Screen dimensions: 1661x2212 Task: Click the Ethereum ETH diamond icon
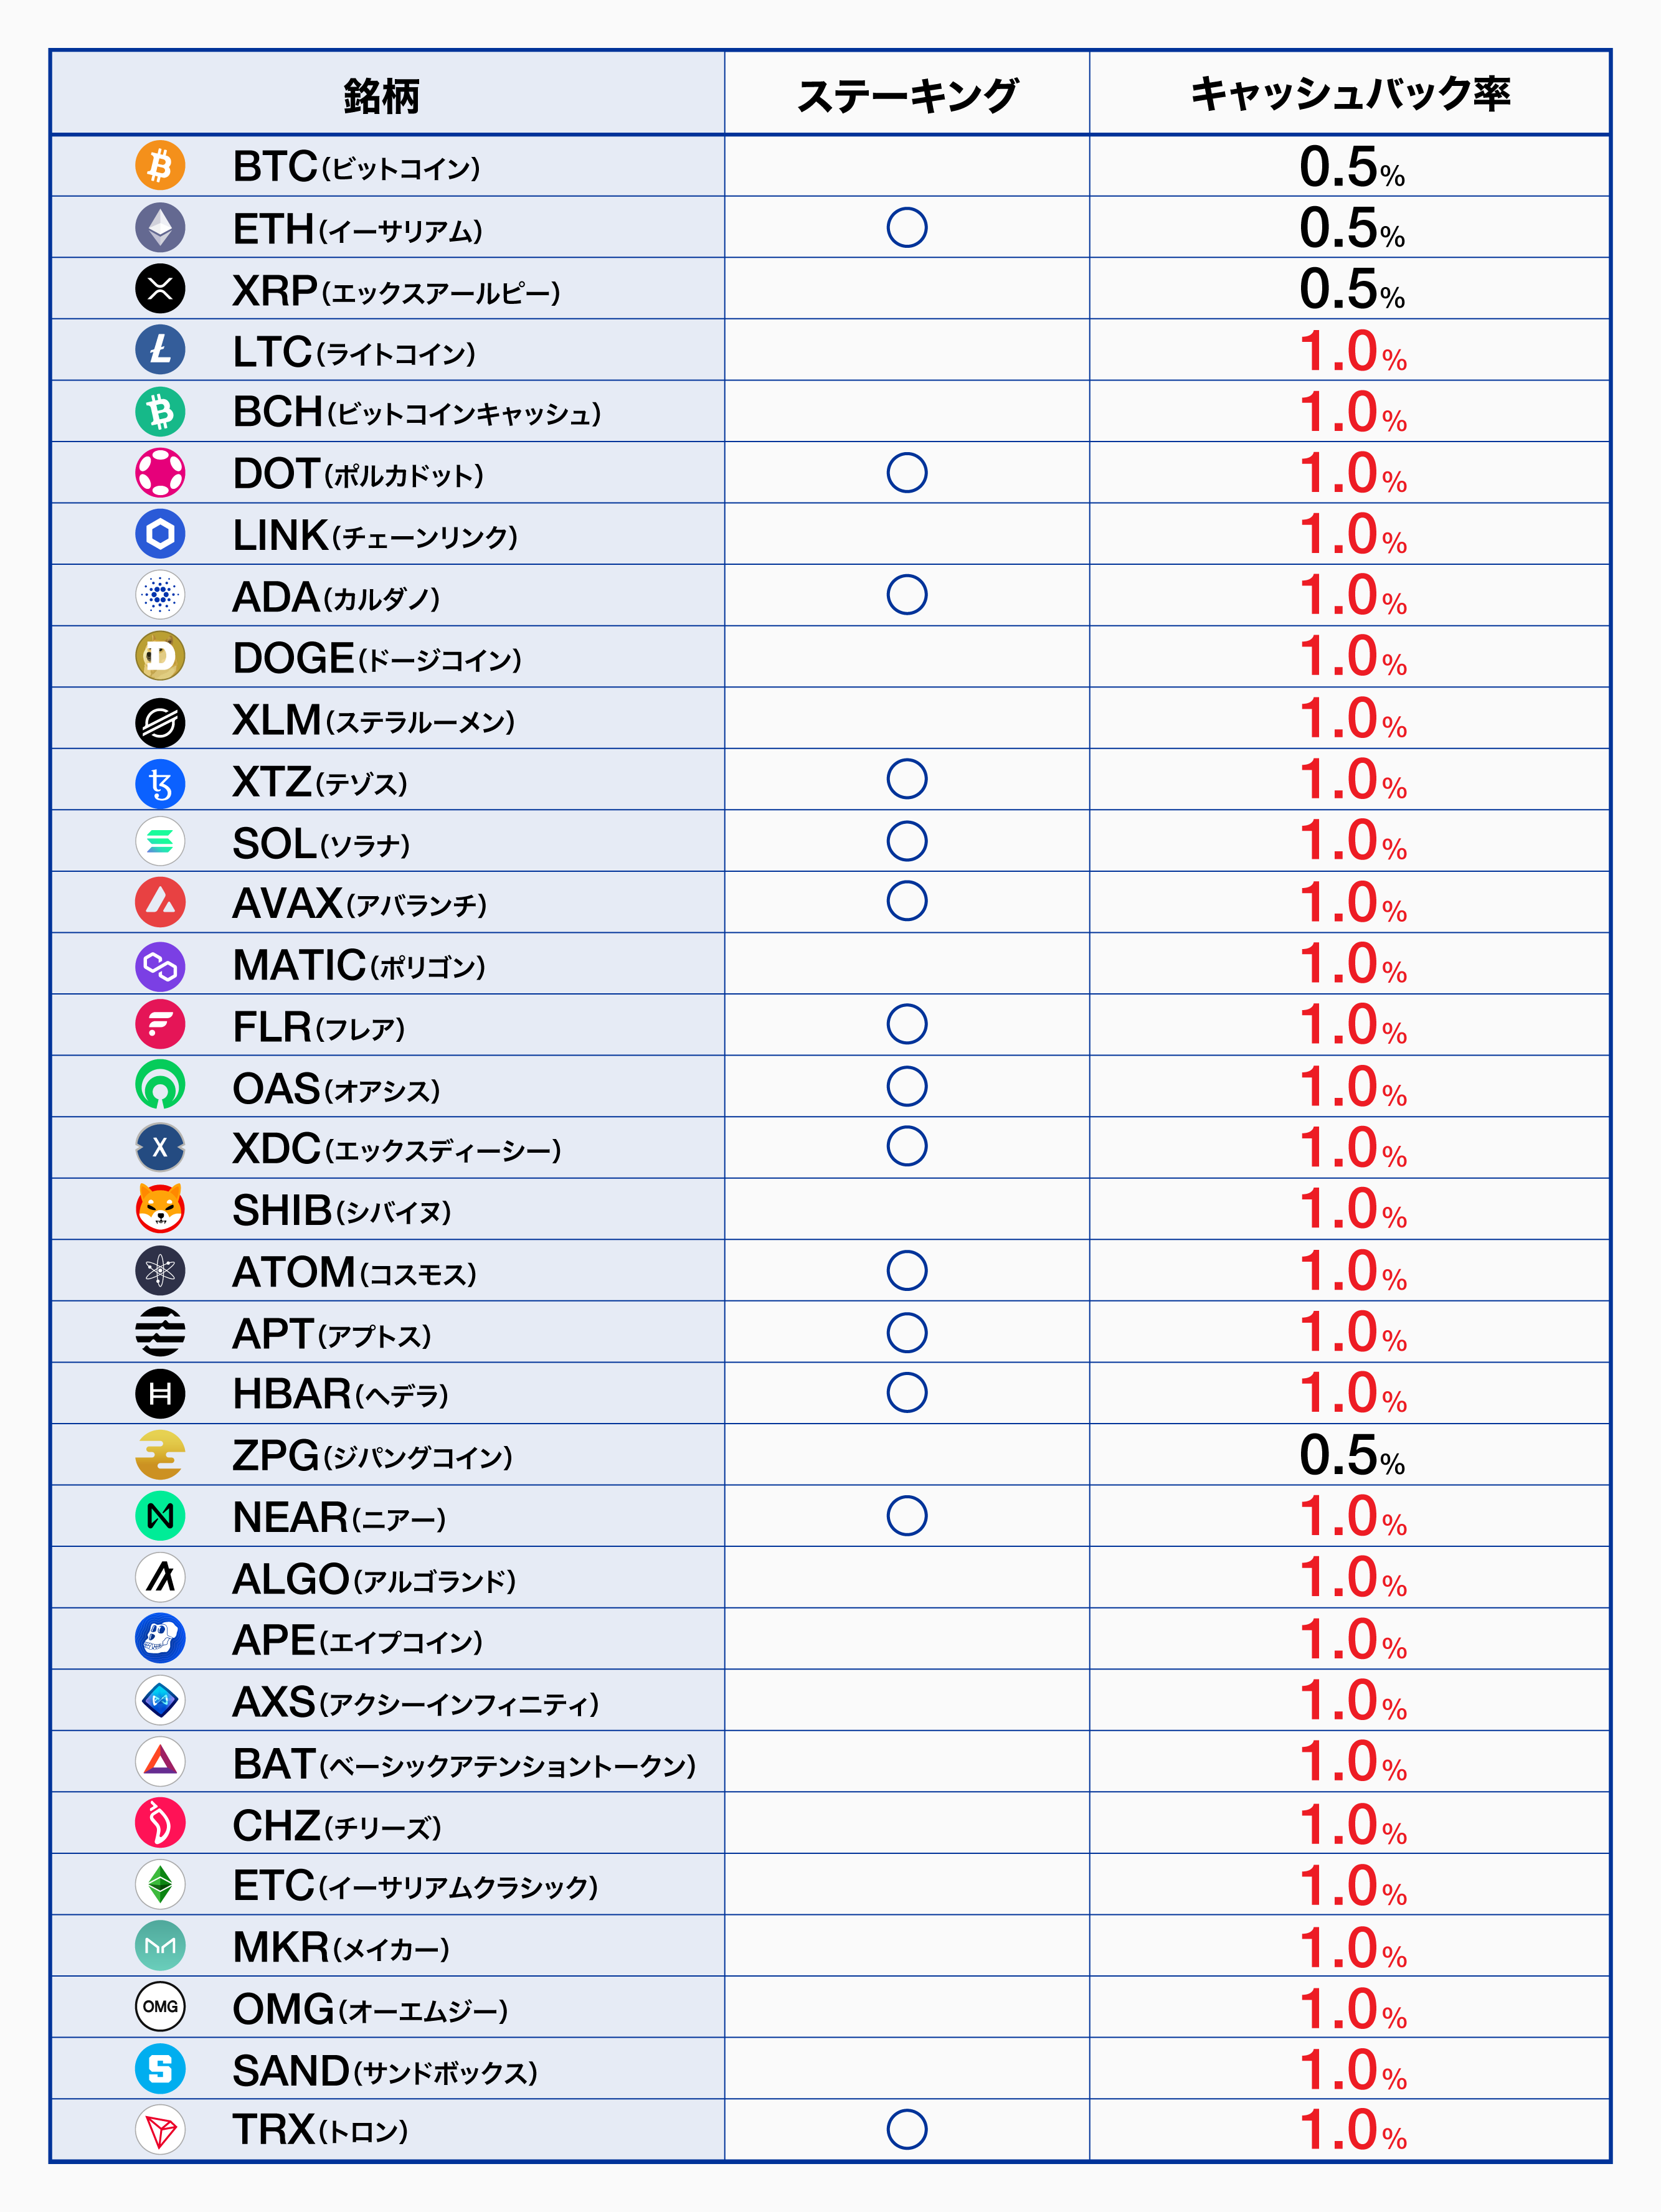coord(160,228)
